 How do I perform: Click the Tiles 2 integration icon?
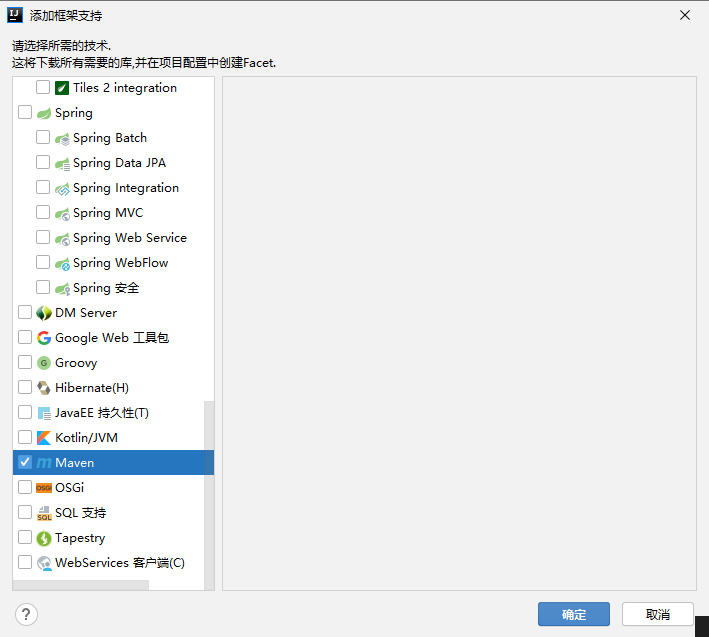pyautogui.click(x=62, y=88)
